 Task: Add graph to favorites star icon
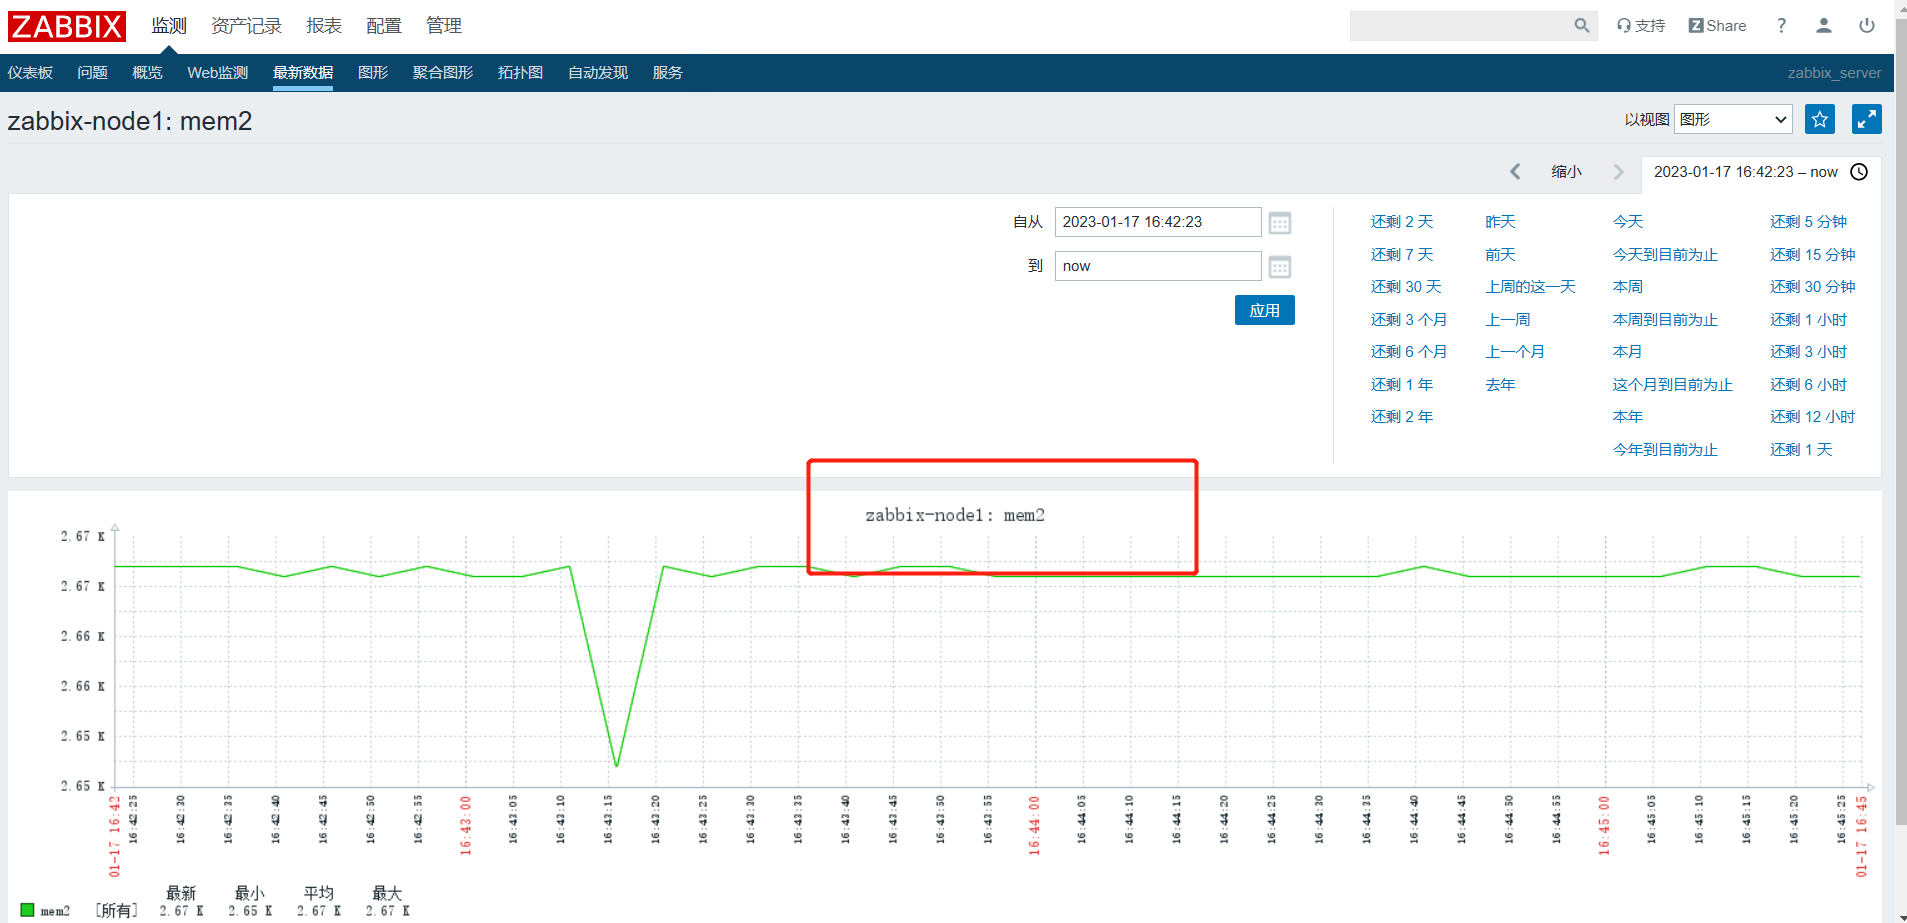tap(1820, 119)
